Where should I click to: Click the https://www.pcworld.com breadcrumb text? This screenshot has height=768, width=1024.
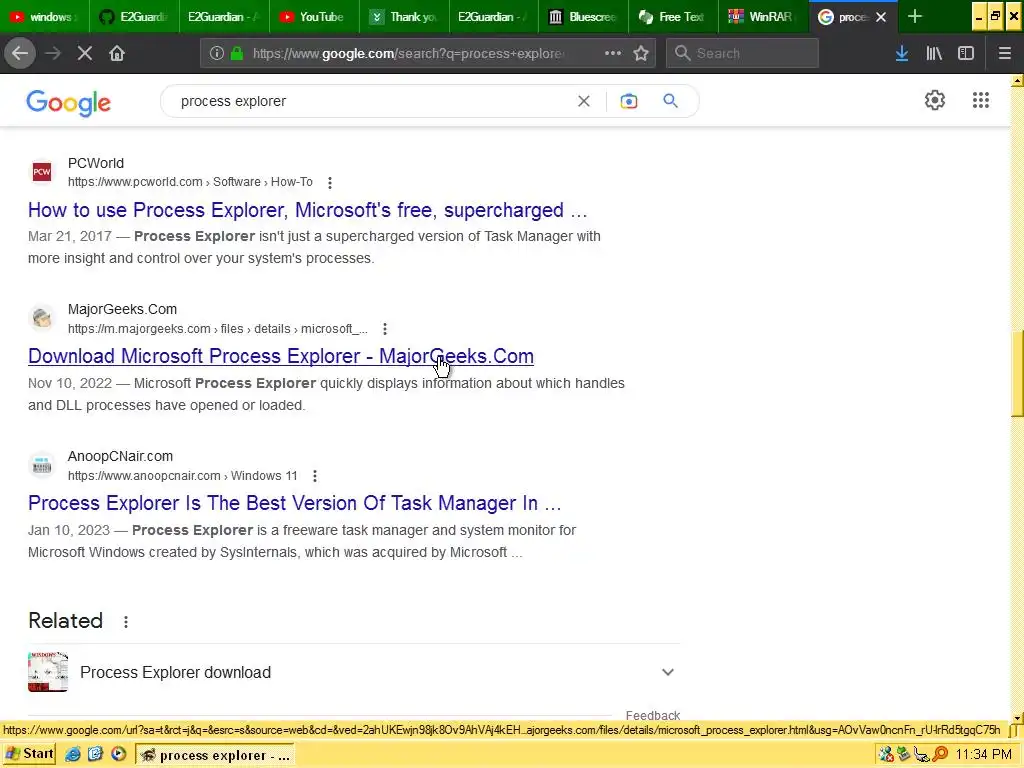point(135,182)
